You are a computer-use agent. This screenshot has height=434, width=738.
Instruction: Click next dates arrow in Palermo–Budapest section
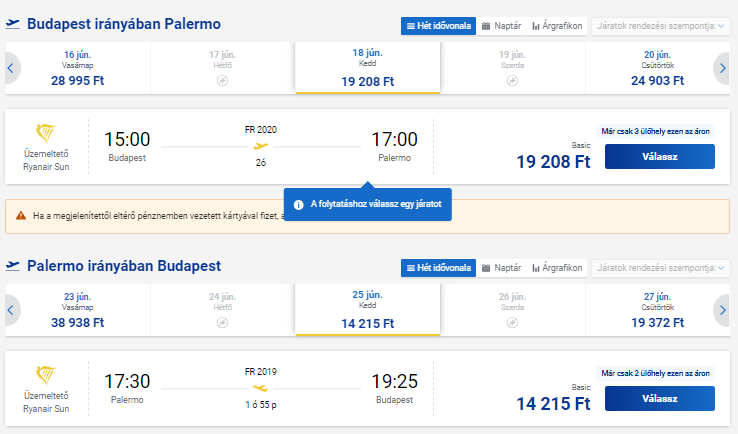click(722, 310)
